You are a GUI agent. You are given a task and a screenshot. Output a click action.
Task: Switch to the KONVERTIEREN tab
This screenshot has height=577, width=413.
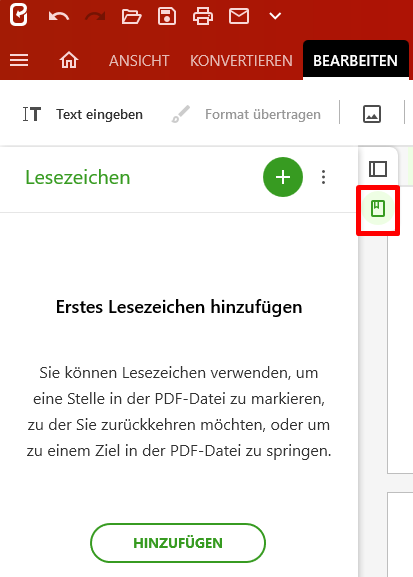[241, 61]
